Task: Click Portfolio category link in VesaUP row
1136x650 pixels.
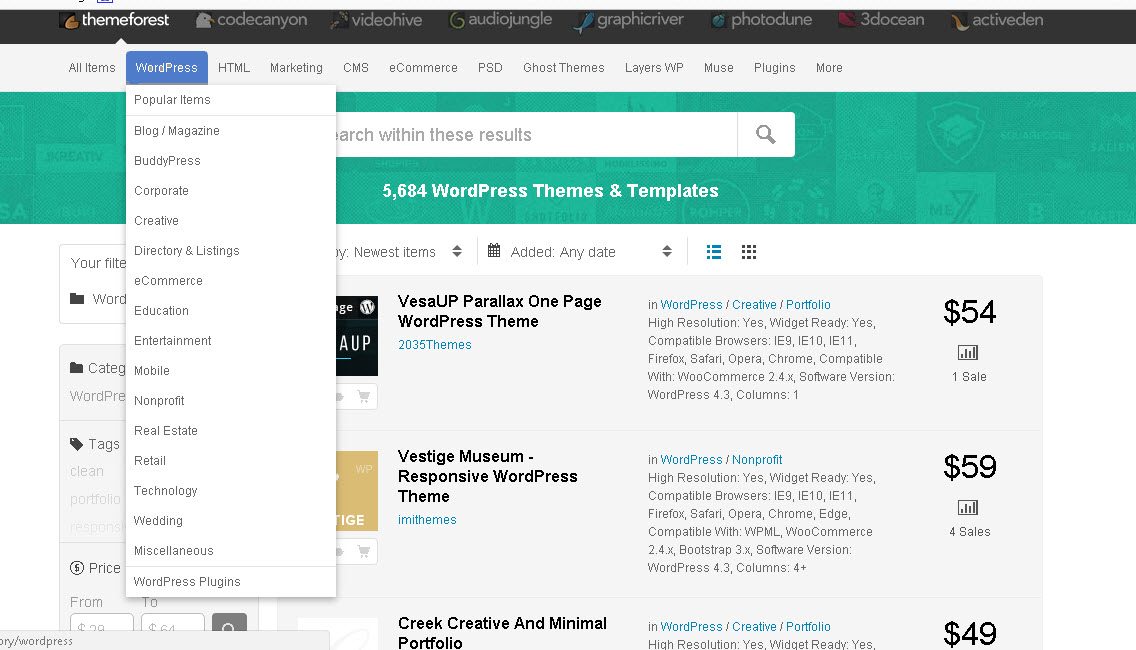Action: (809, 305)
